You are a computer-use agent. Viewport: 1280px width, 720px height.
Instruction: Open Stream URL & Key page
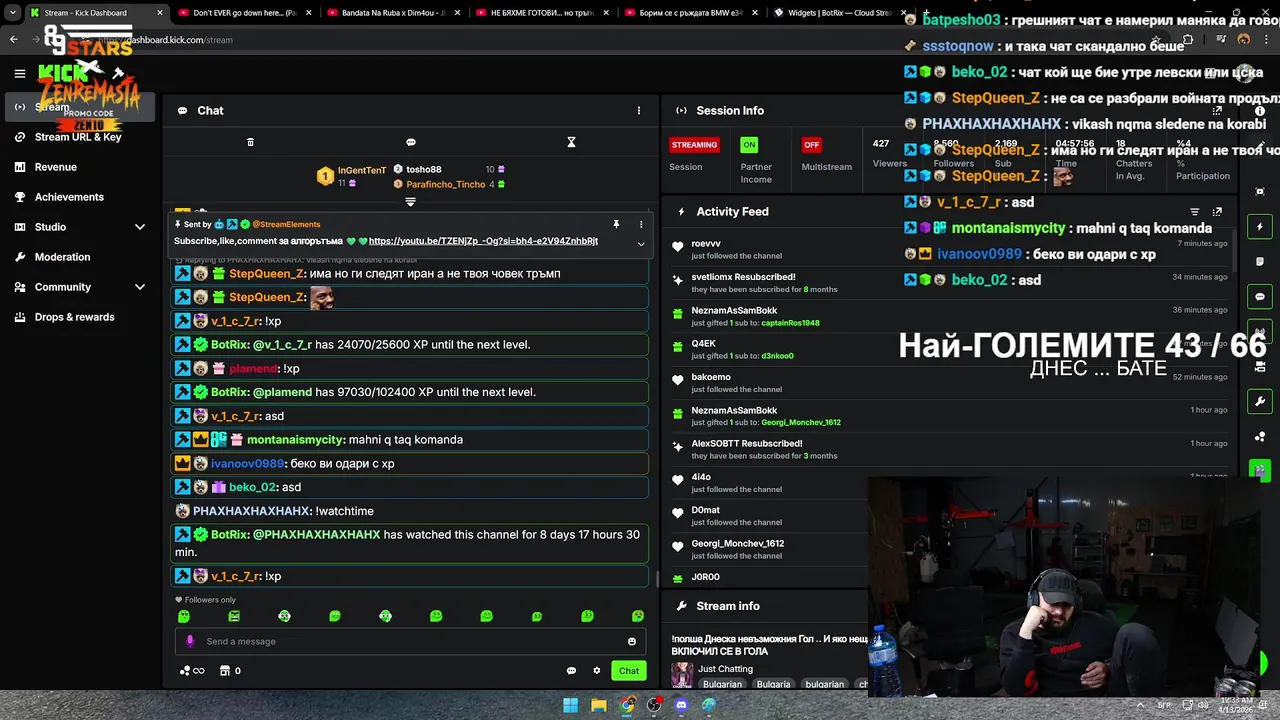pyautogui.click(x=80, y=137)
